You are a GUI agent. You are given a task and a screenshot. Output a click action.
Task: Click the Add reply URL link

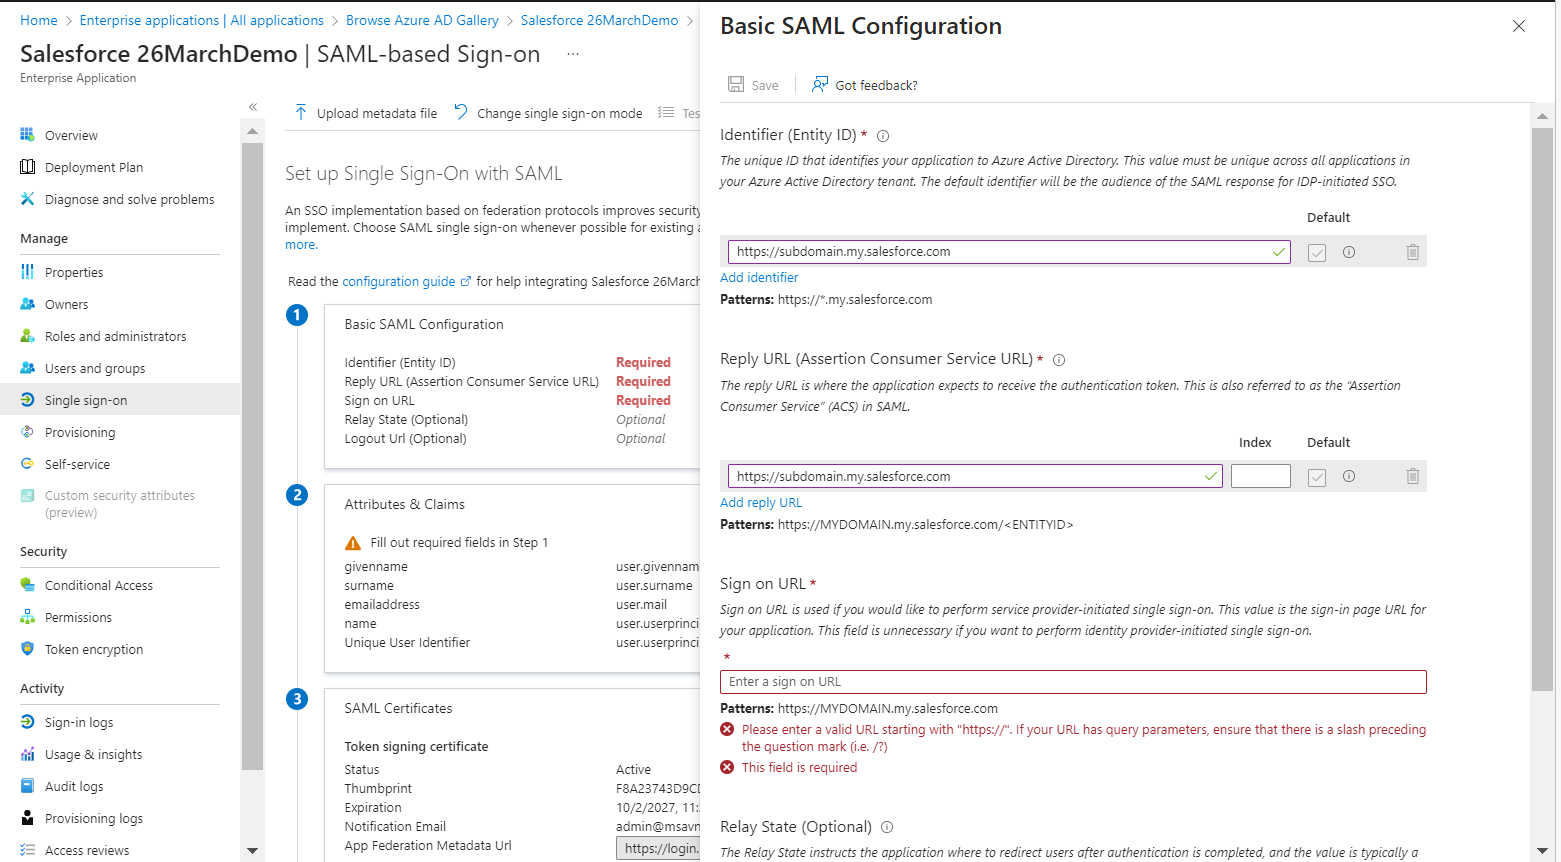click(x=761, y=503)
